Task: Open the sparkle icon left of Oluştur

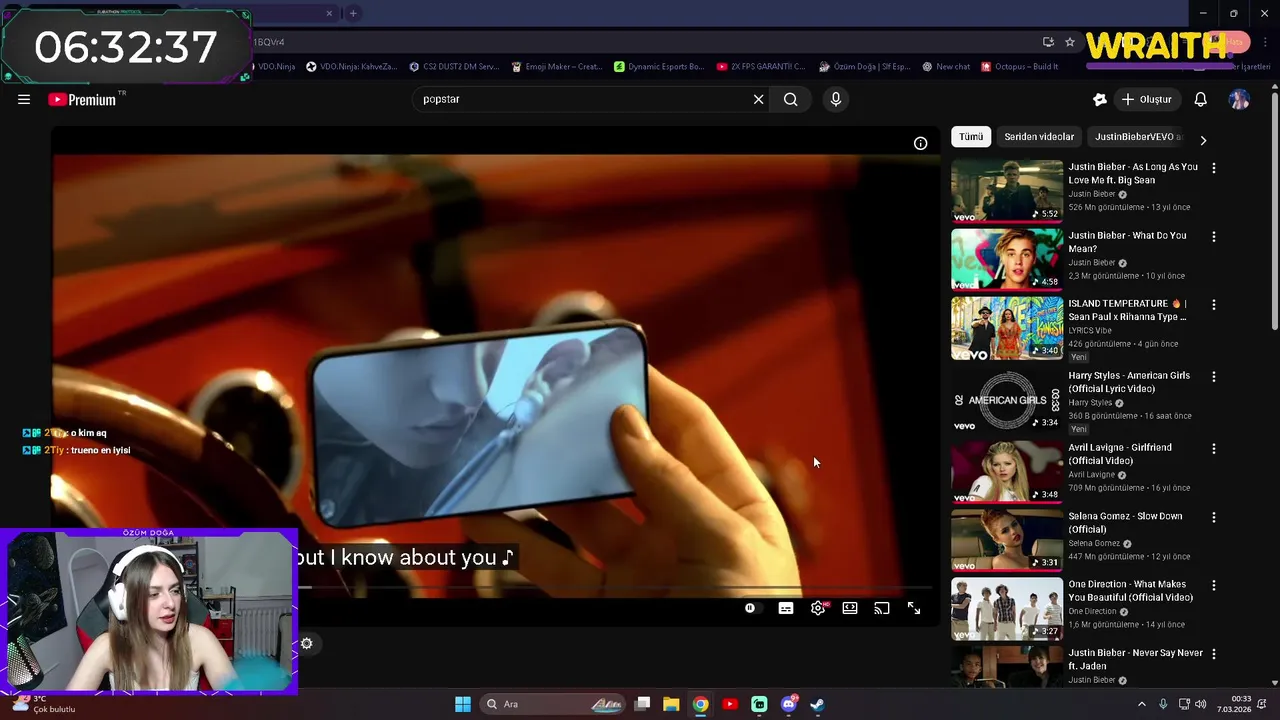Action: point(1100,99)
